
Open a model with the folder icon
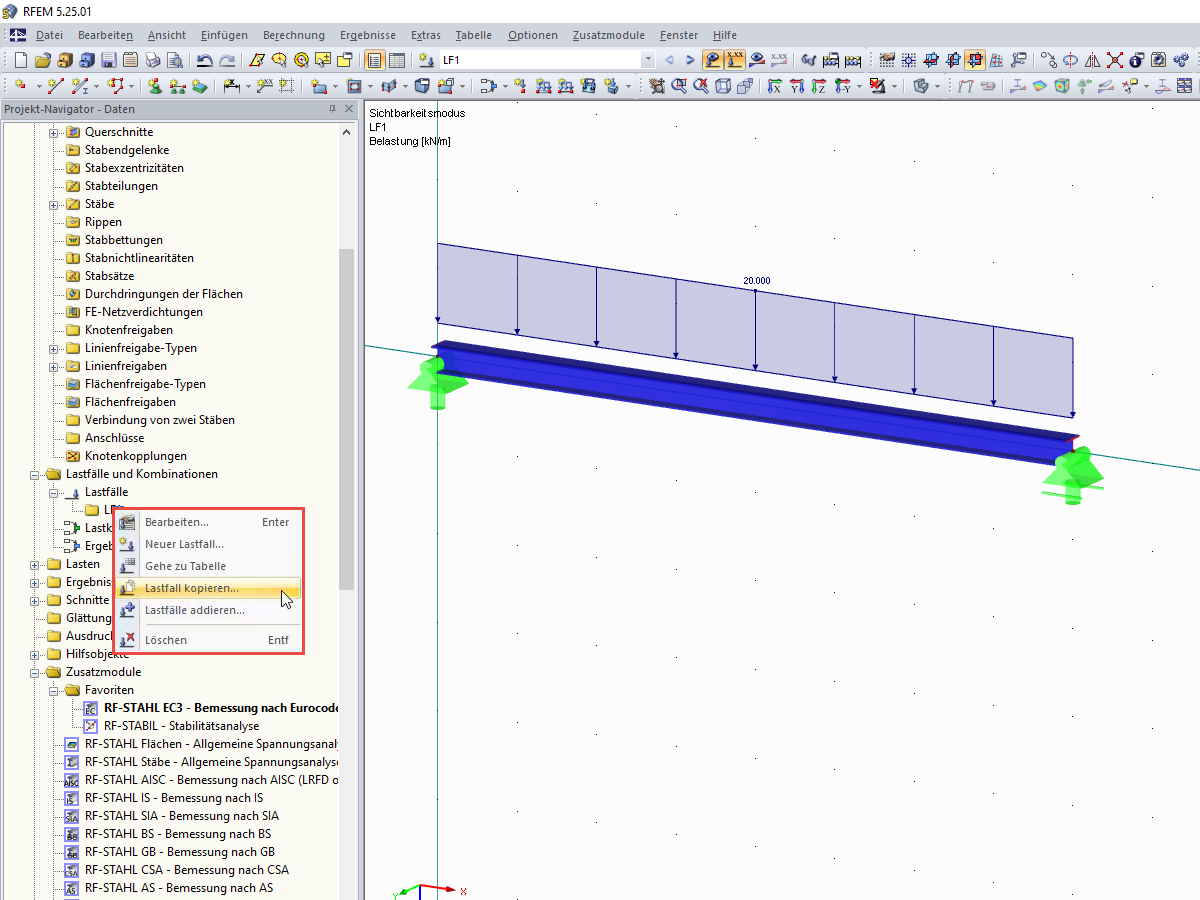pos(42,60)
